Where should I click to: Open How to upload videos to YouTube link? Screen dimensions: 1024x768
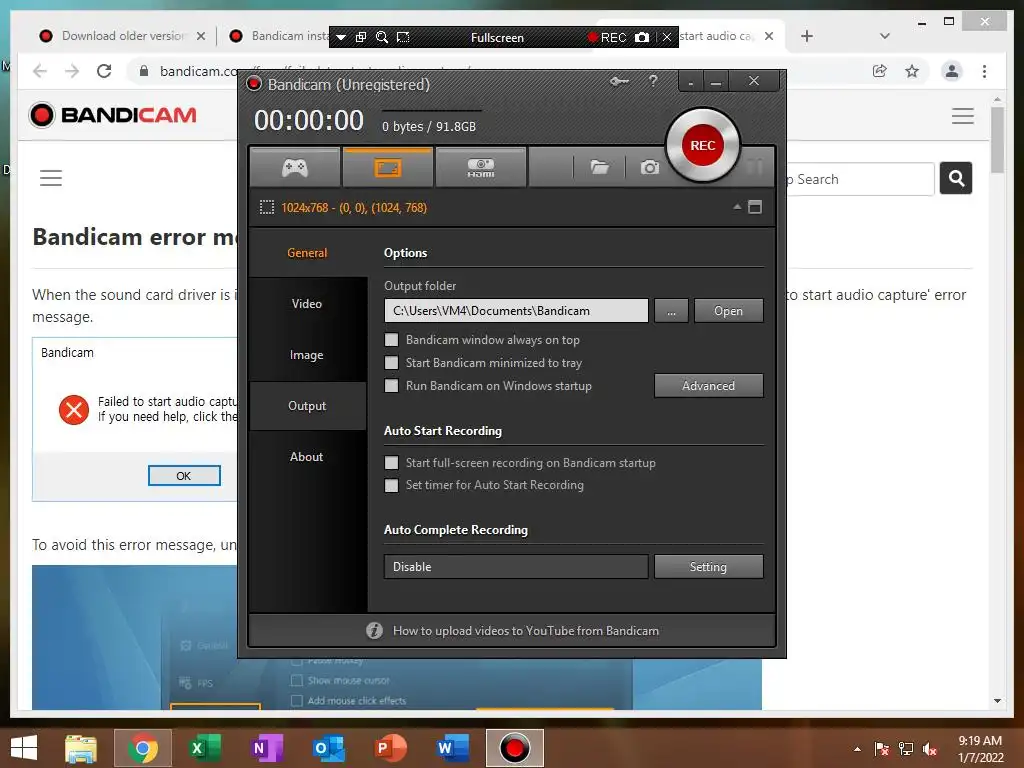click(x=526, y=631)
